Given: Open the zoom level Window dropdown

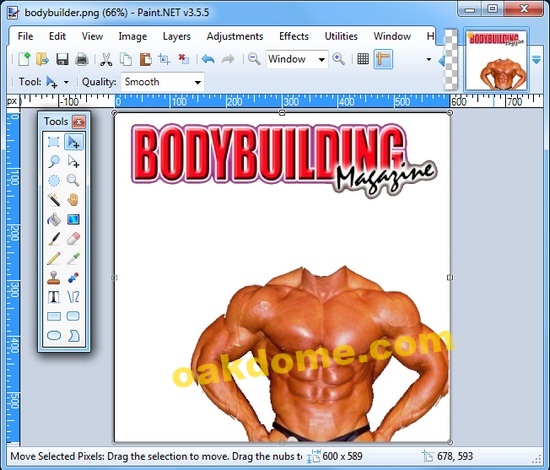Looking at the screenshot, I should 297,59.
